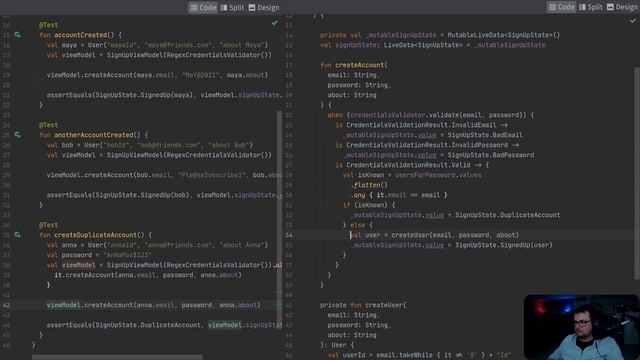Click the 'SignUpState.BadPassword' assignment line

[438, 155]
